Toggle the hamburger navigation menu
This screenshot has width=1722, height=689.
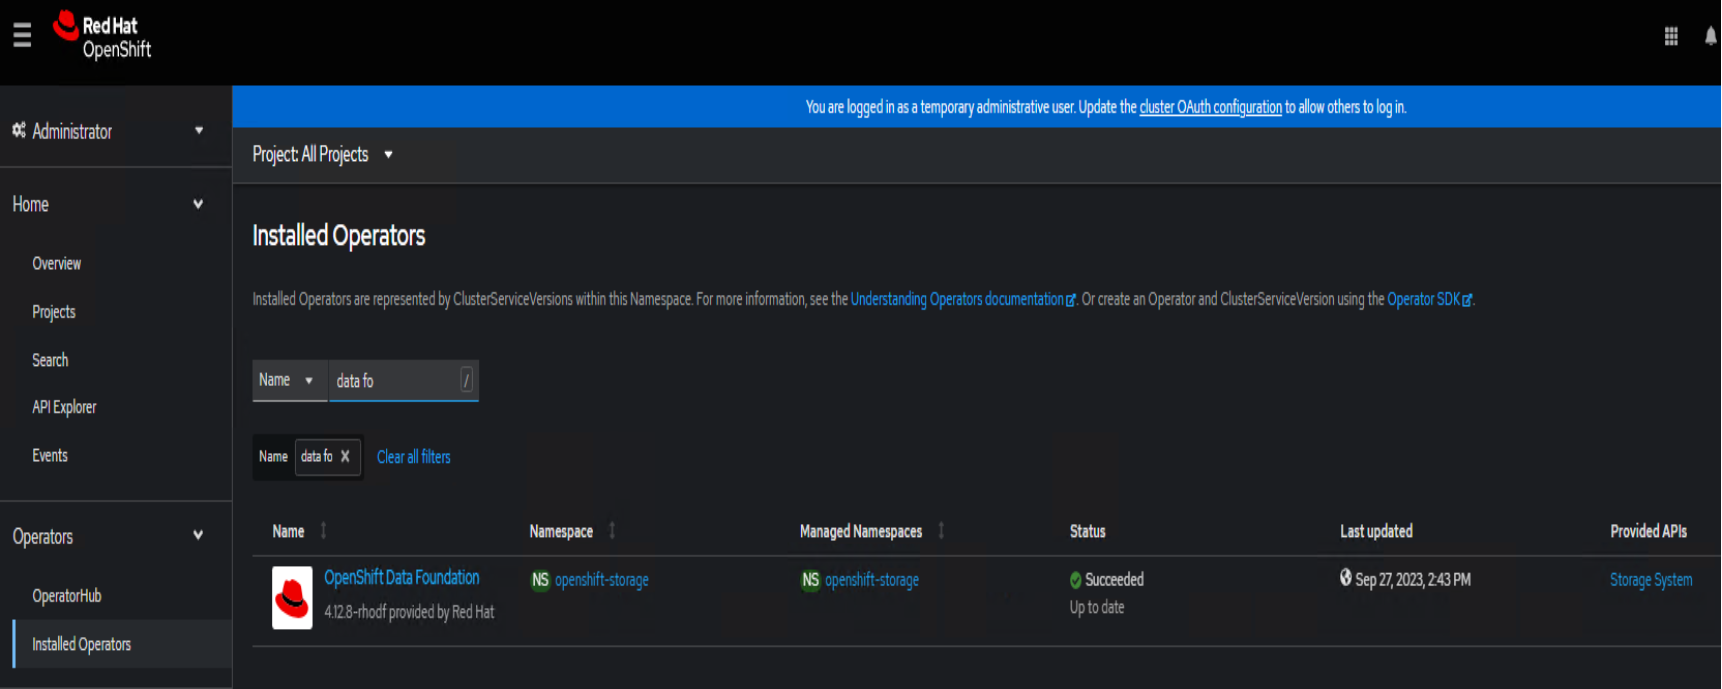22,36
